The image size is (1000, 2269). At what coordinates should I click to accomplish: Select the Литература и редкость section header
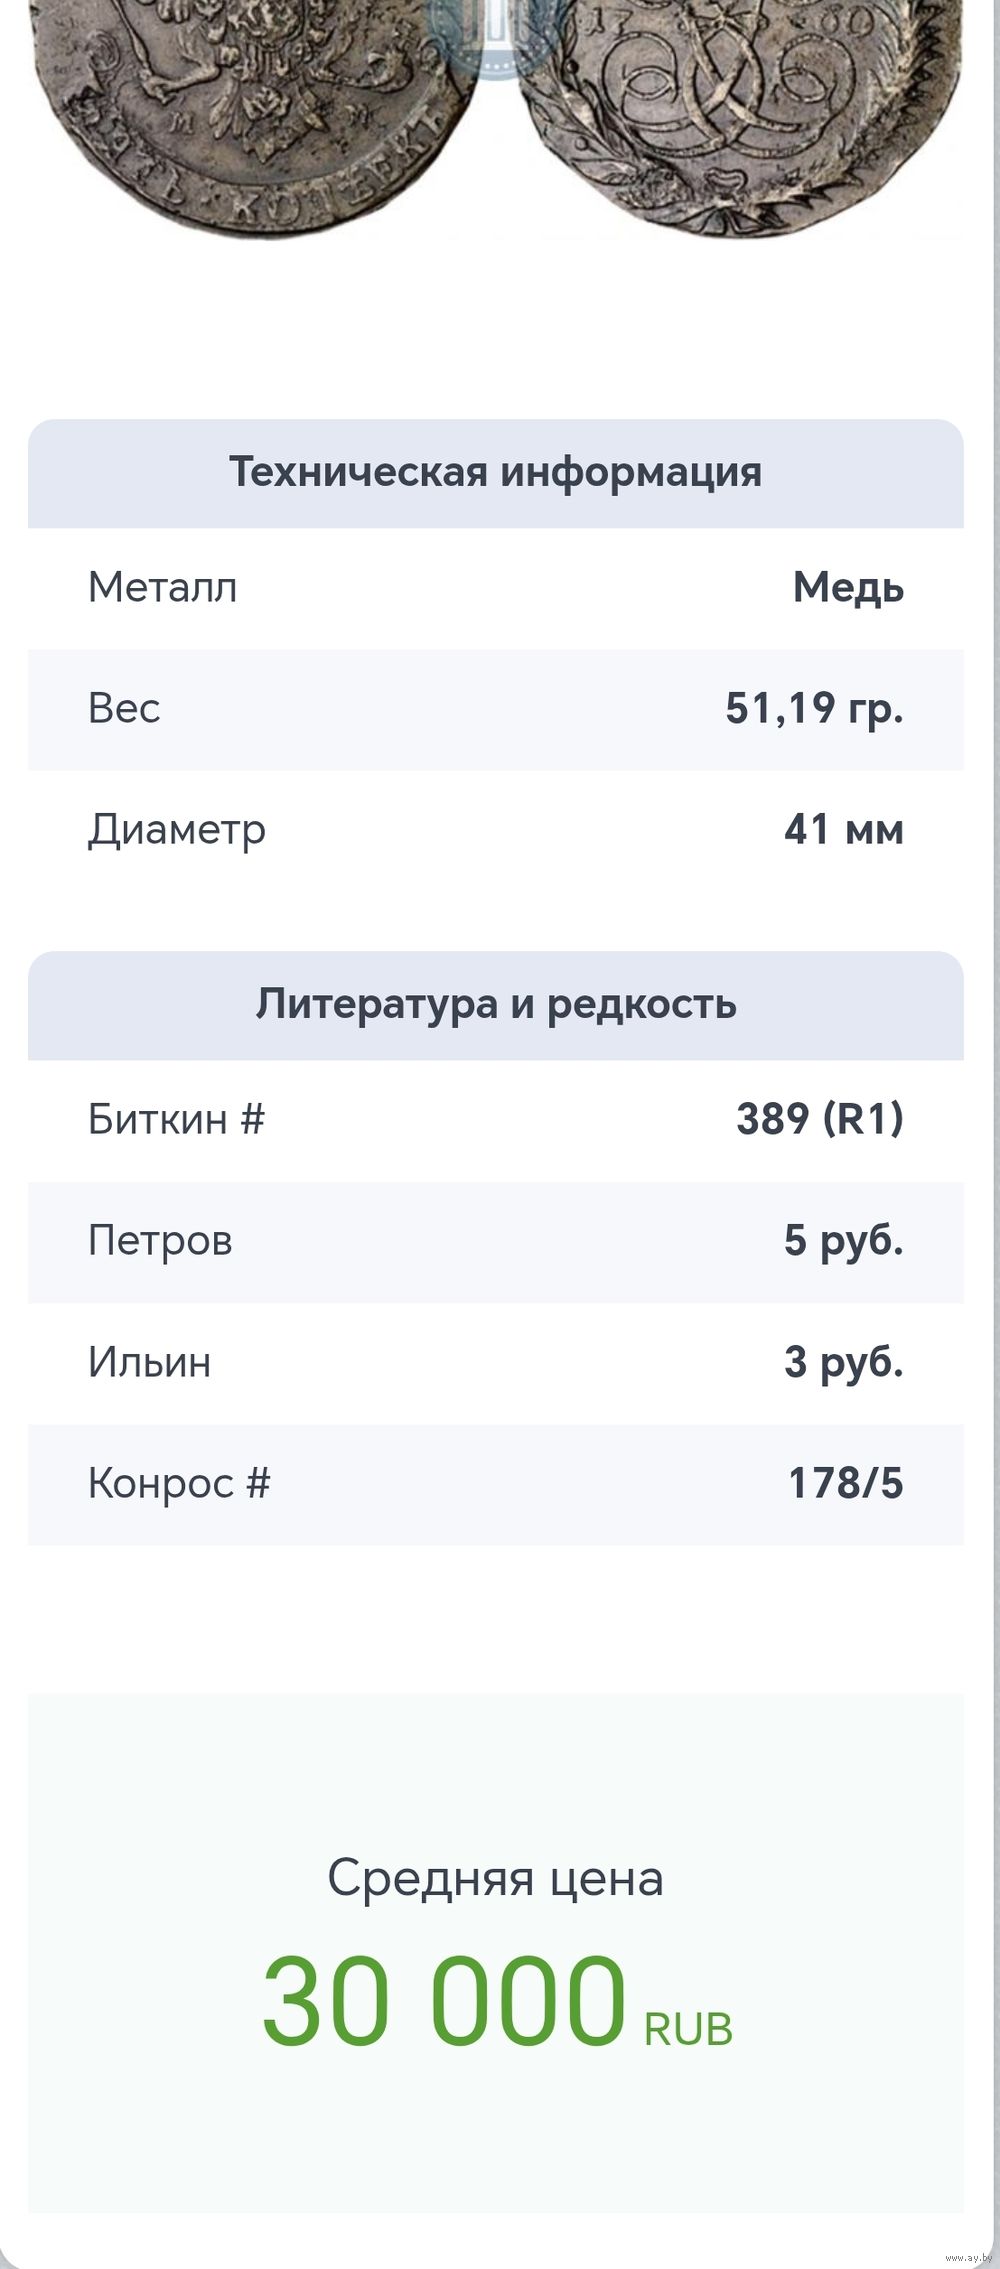click(495, 1004)
